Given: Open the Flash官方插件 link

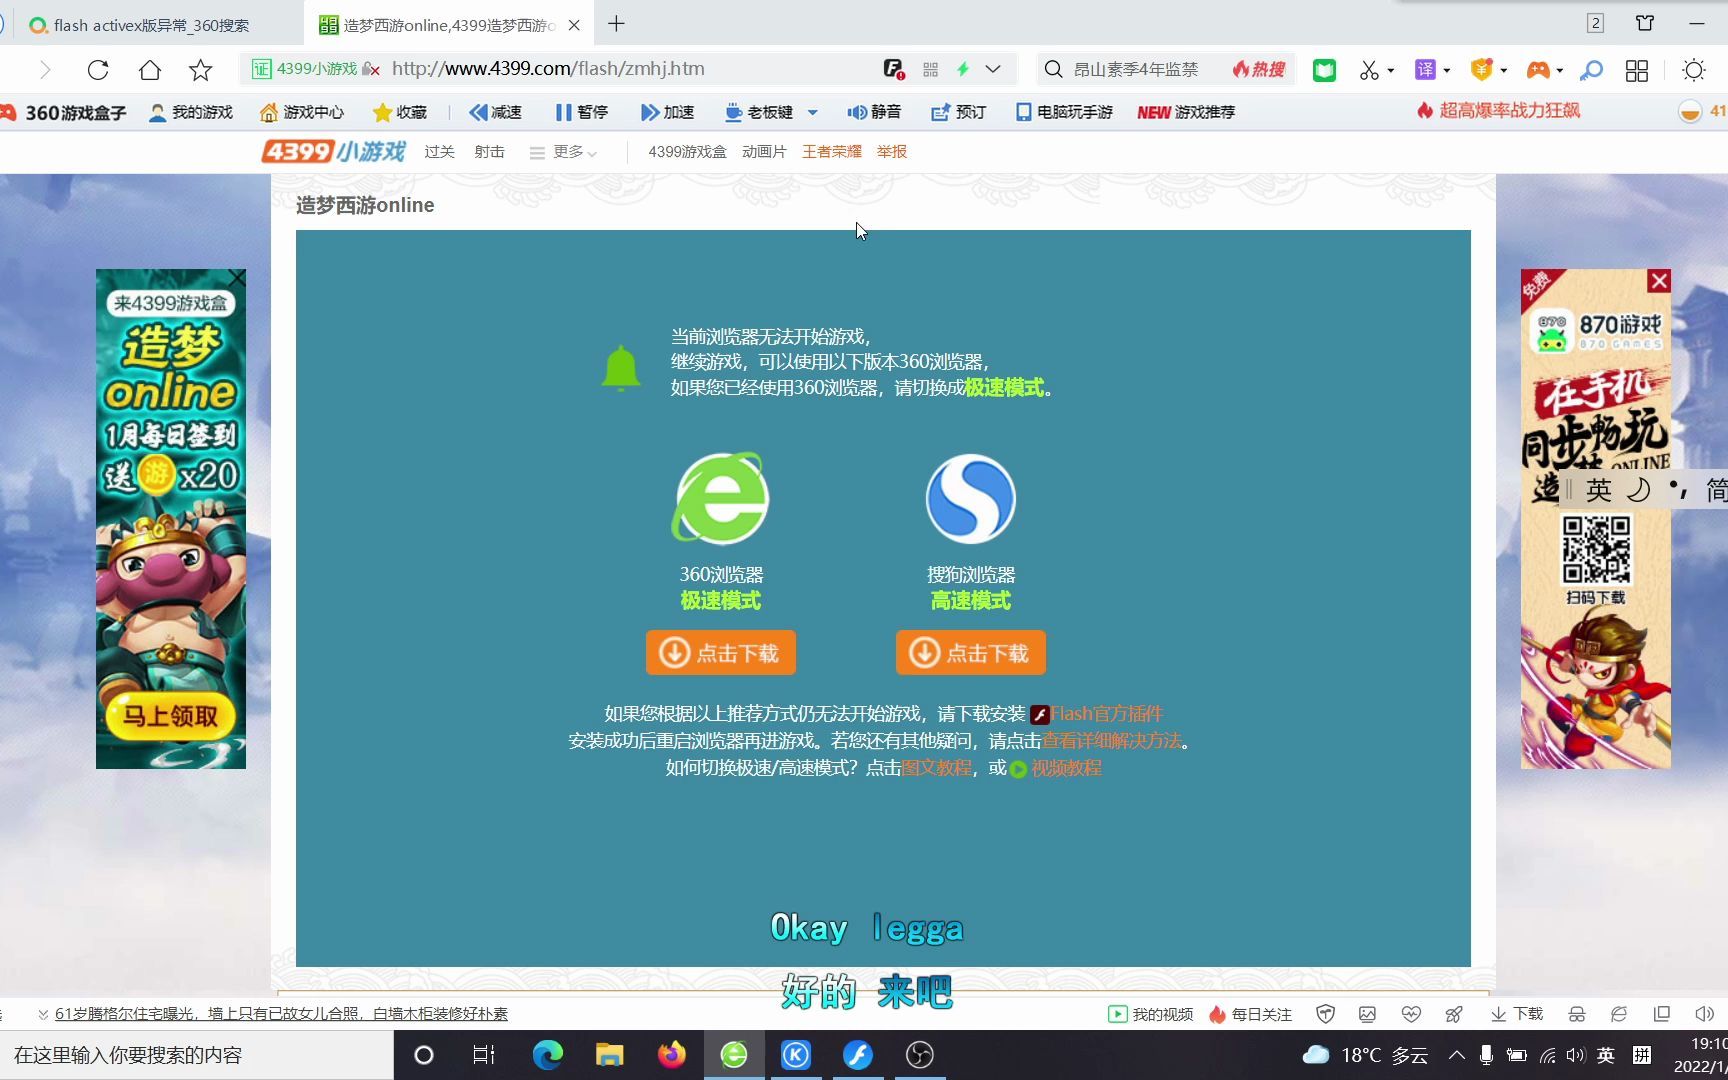Looking at the screenshot, I should [x=1106, y=714].
